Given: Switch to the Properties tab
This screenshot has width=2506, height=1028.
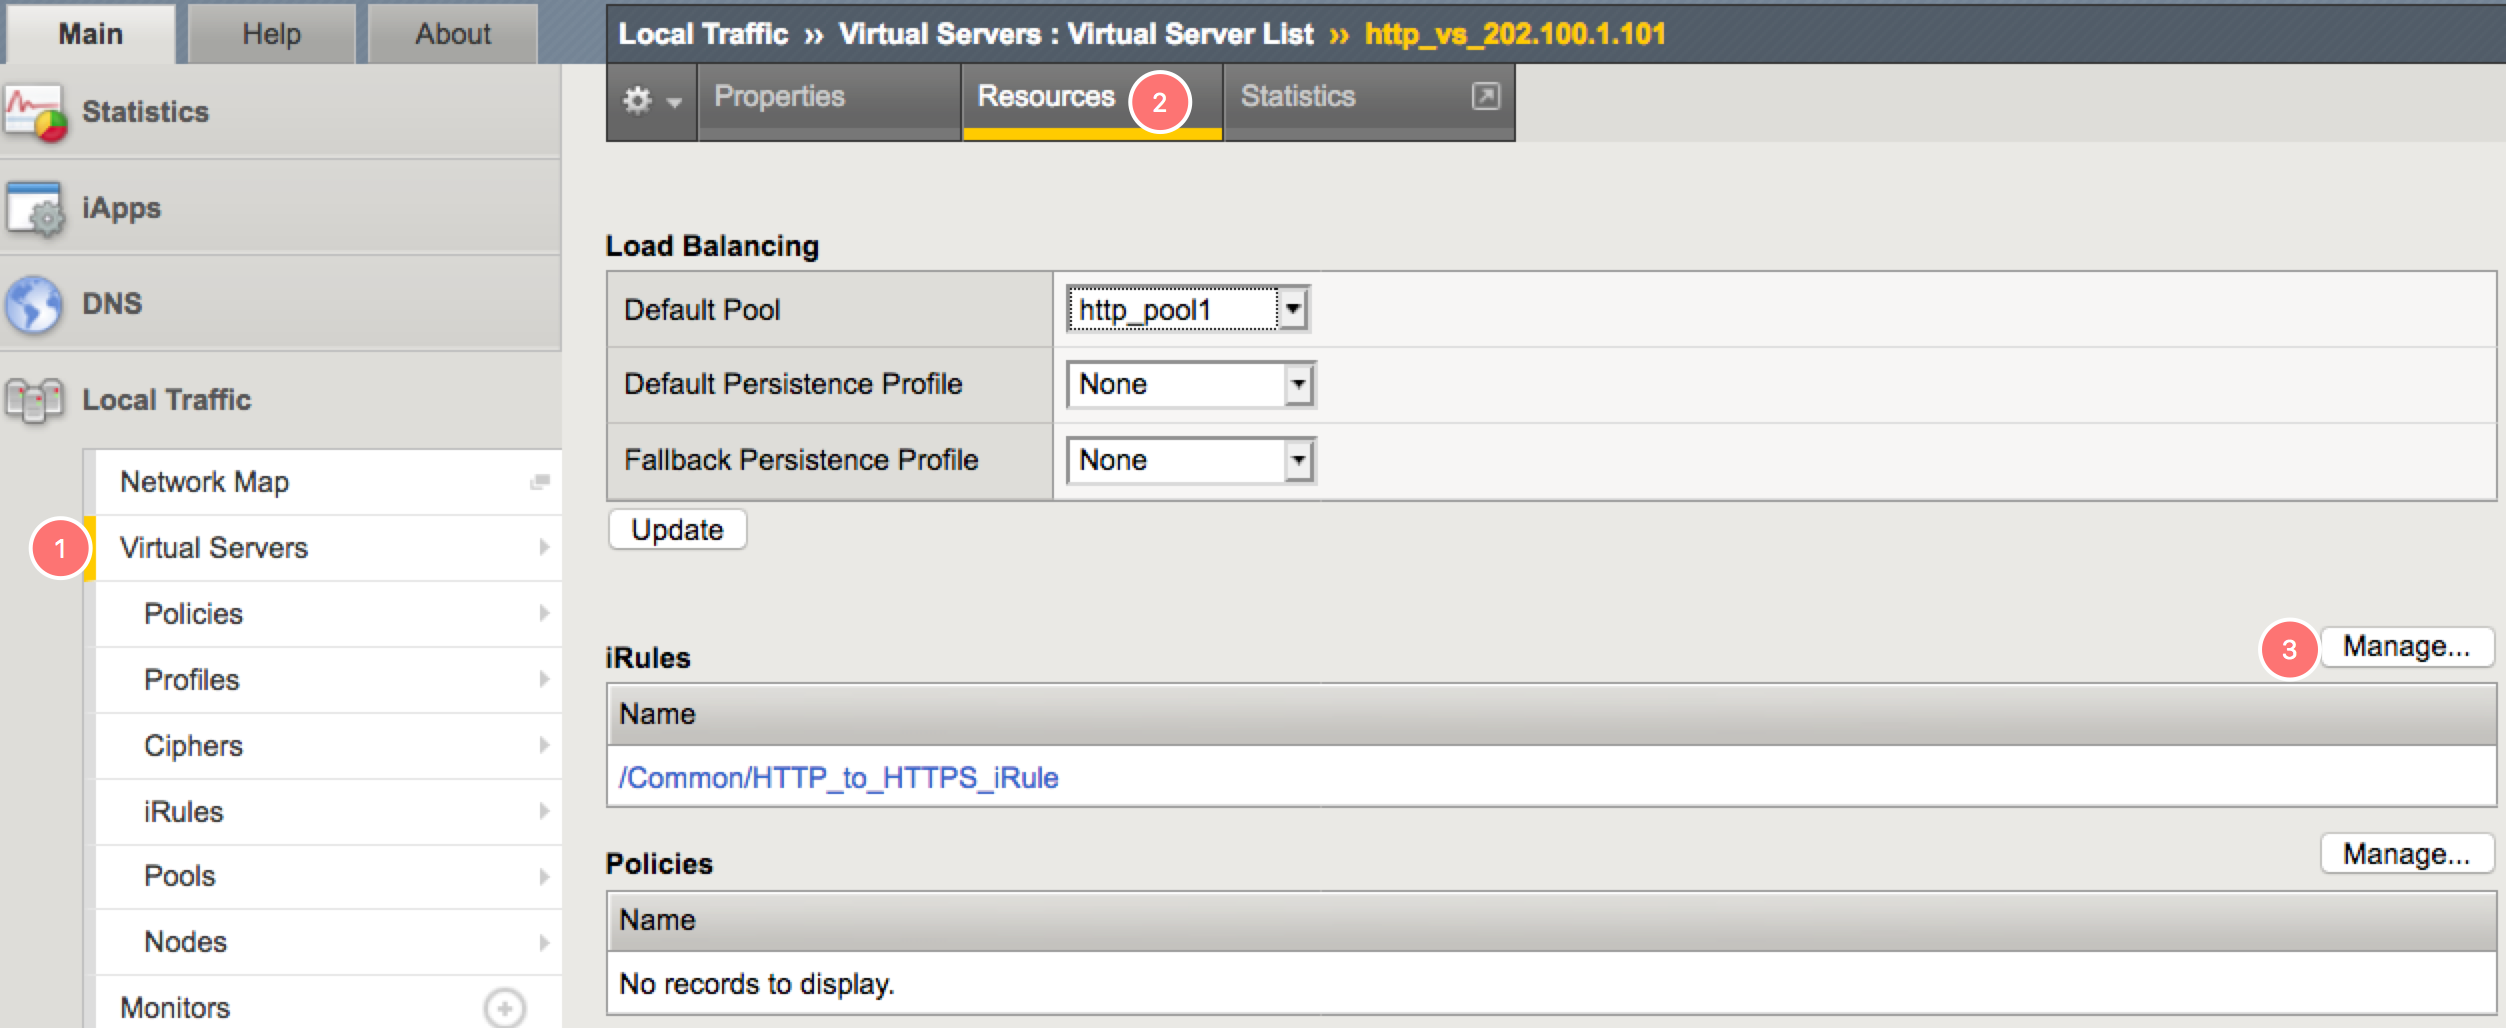Looking at the screenshot, I should [x=778, y=96].
